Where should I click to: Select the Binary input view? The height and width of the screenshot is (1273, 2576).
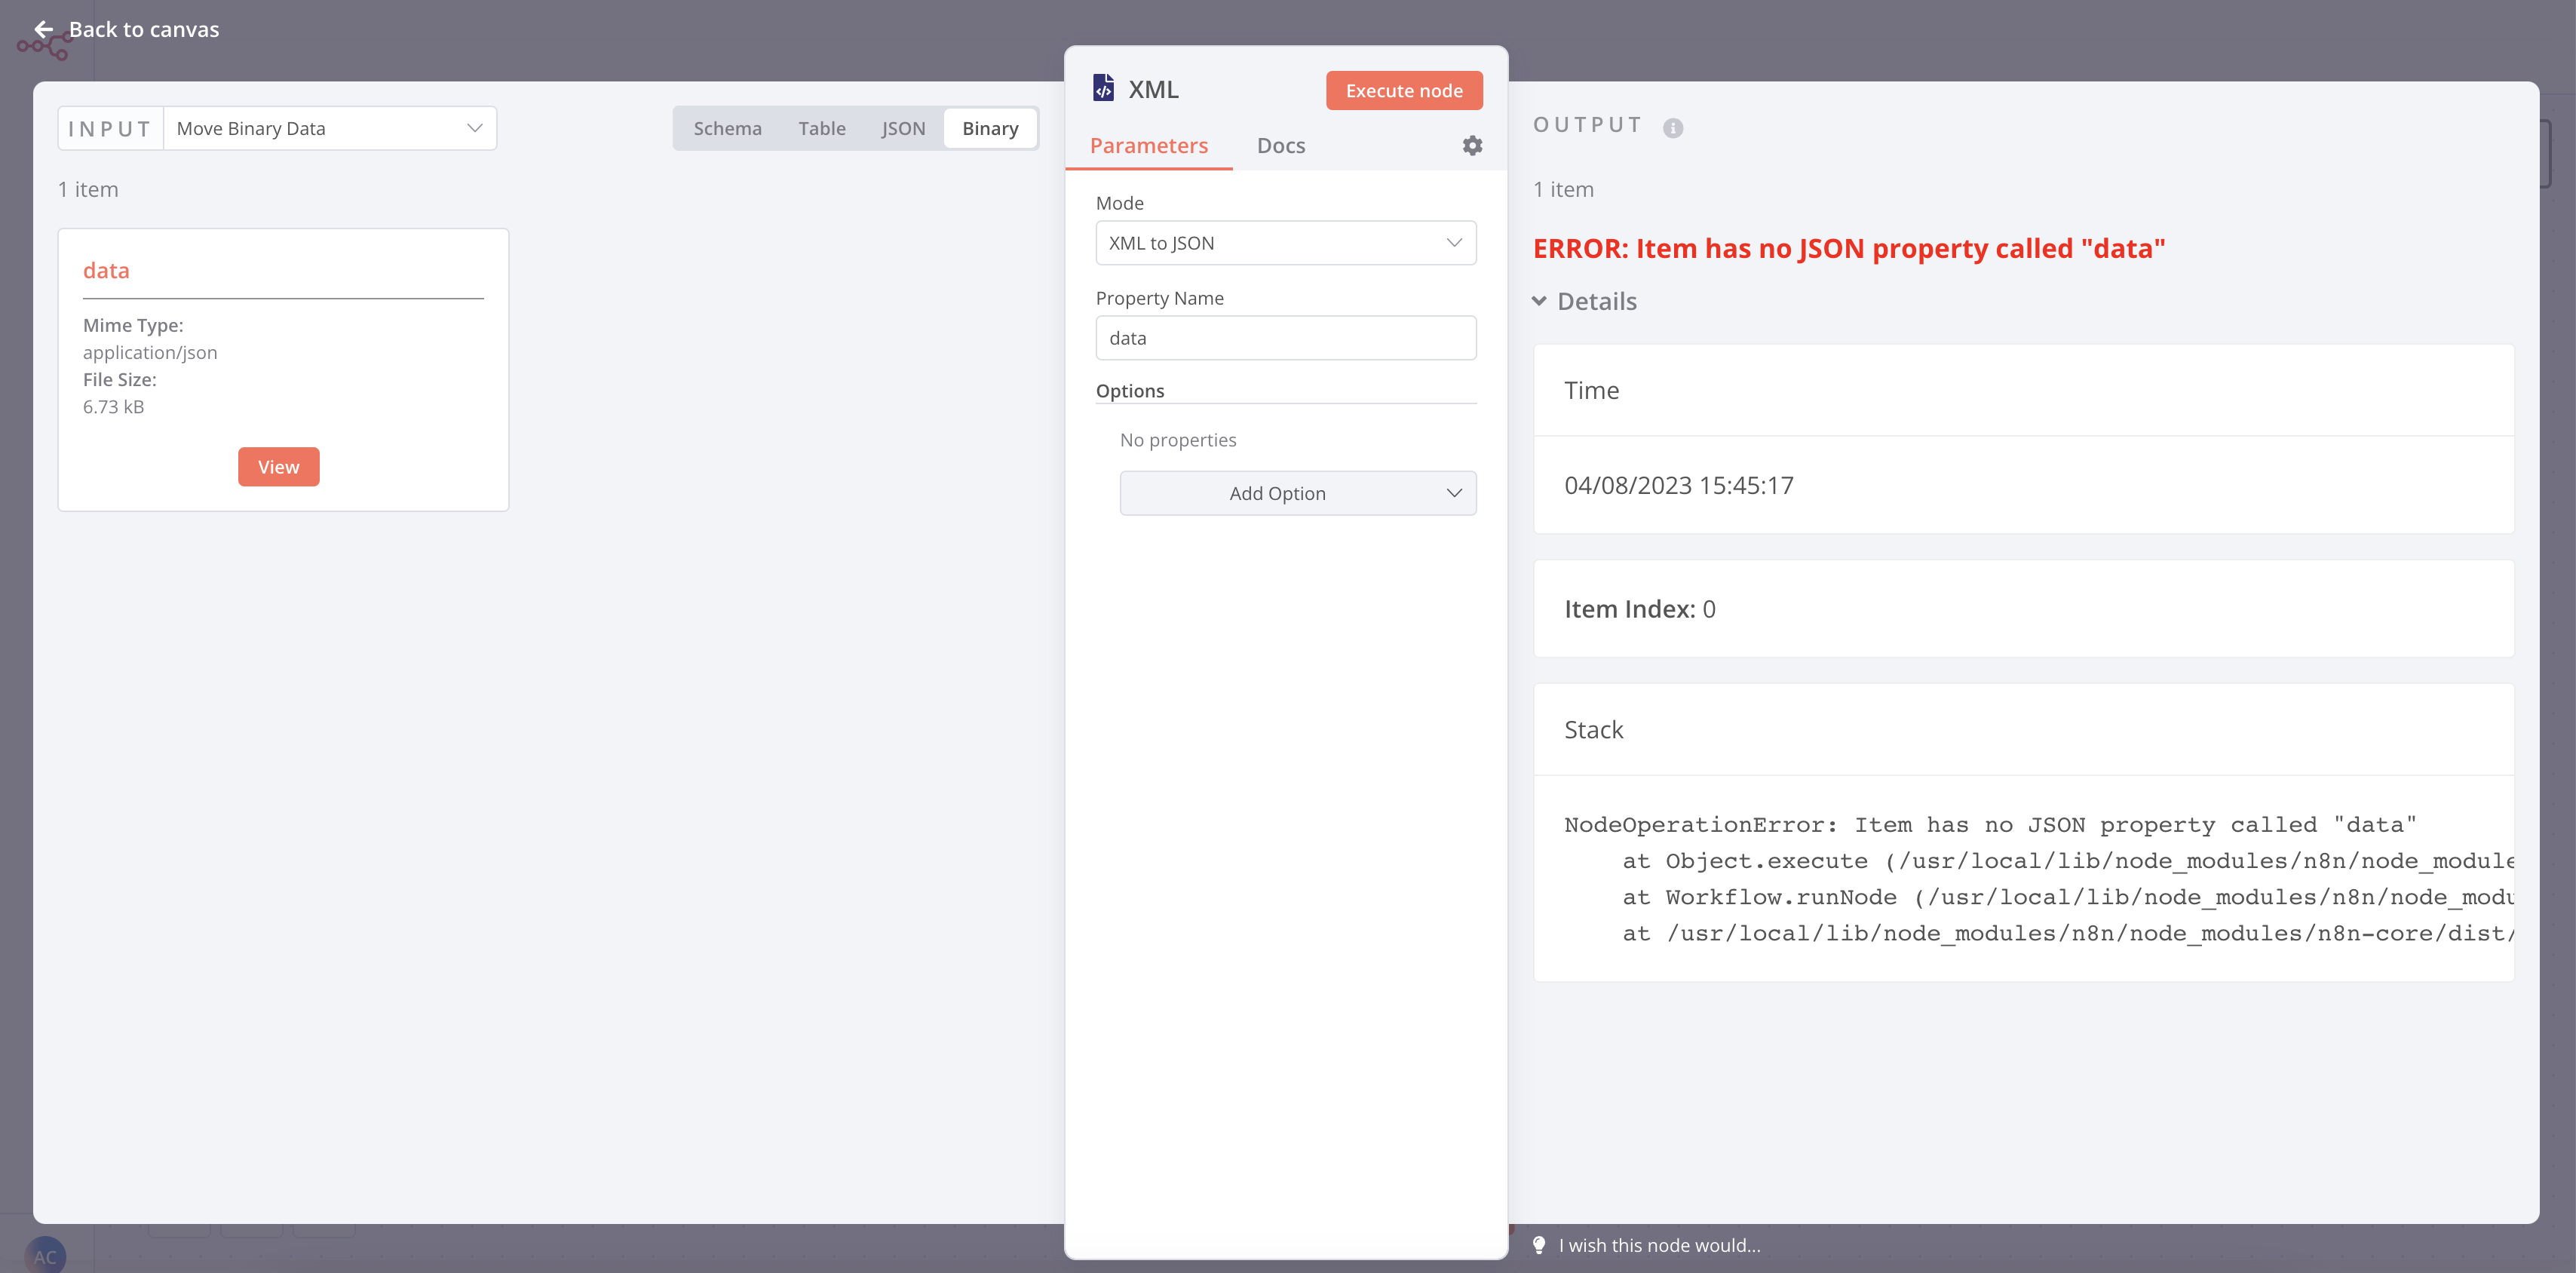tap(990, 128)
